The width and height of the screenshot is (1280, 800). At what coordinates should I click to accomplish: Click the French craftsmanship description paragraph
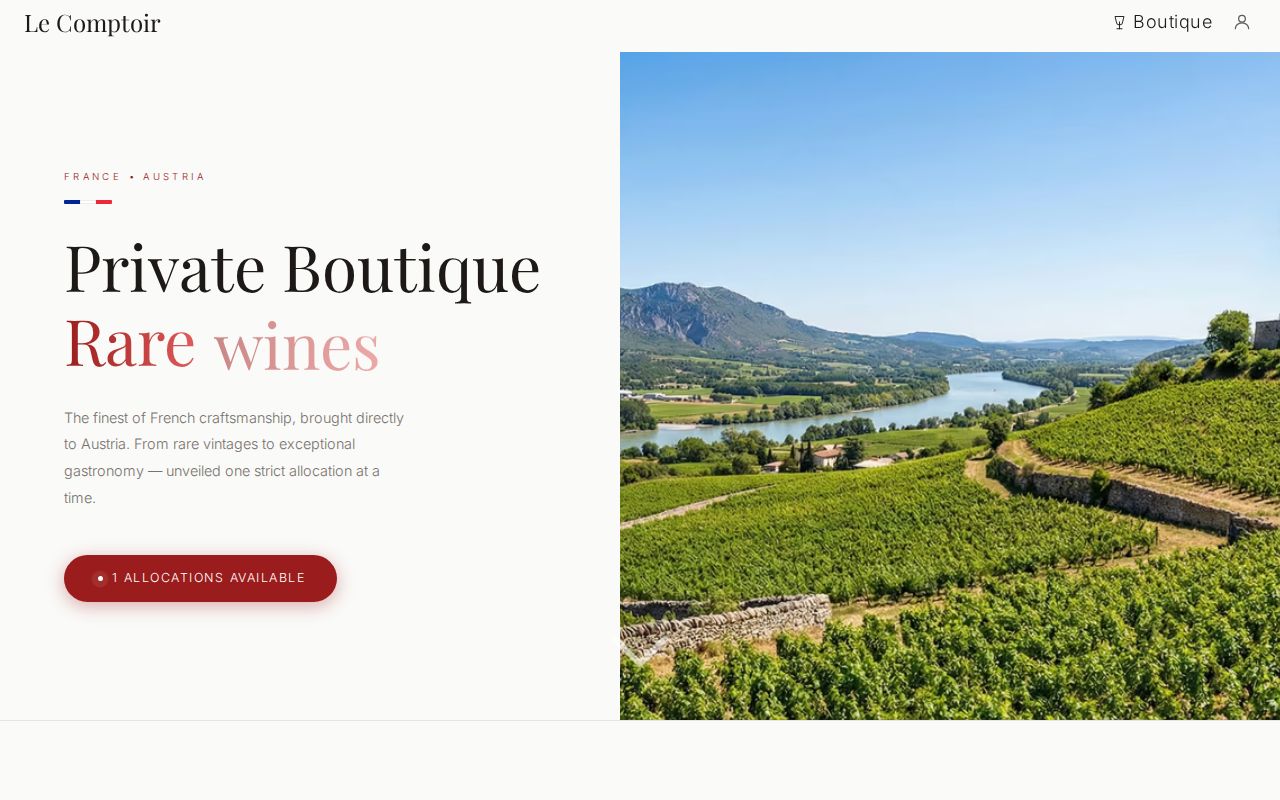tap(234, 457)
